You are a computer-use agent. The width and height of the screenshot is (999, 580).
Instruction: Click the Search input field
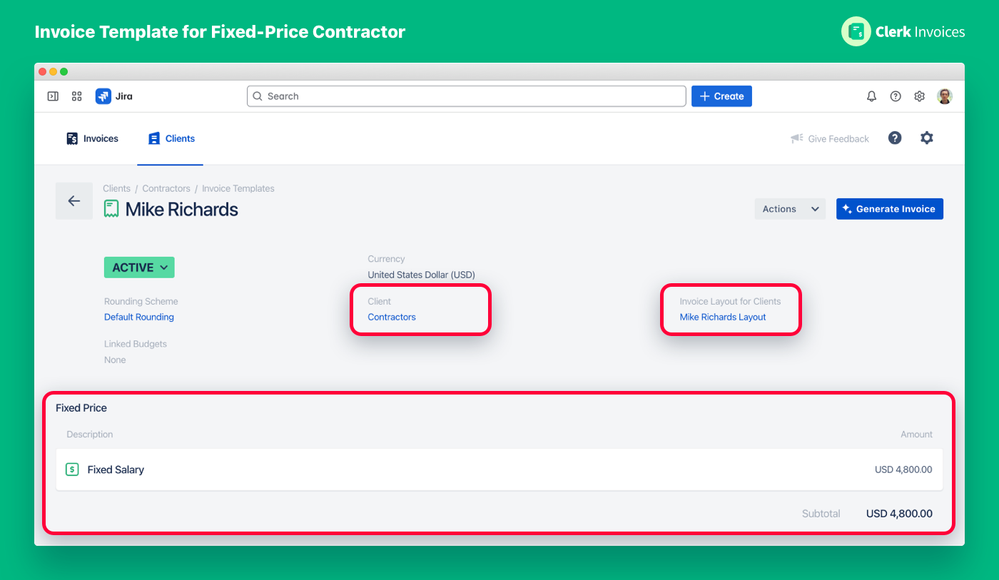pyautogui.click(x=466, y=96)
